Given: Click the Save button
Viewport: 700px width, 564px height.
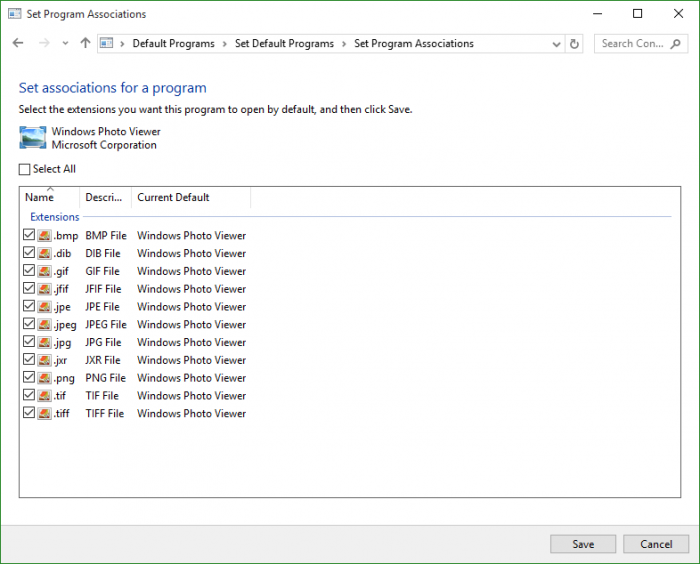Looking at the screenshot, I should click(583, 544).
